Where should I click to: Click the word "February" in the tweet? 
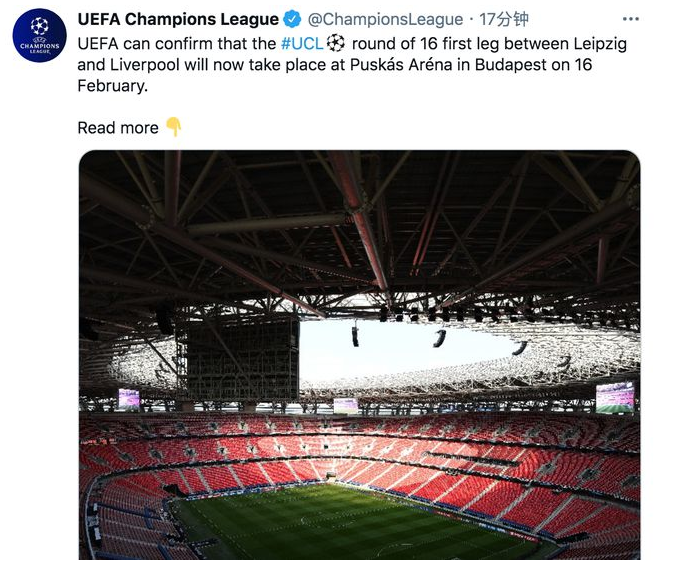[111, 87]
